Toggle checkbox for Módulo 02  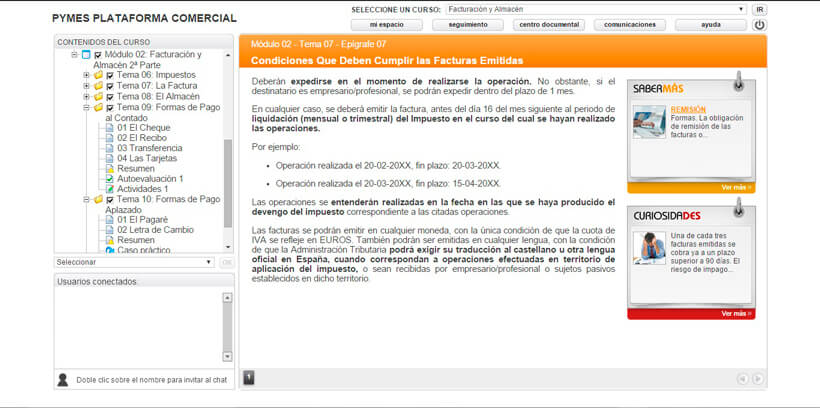point(97,55)
